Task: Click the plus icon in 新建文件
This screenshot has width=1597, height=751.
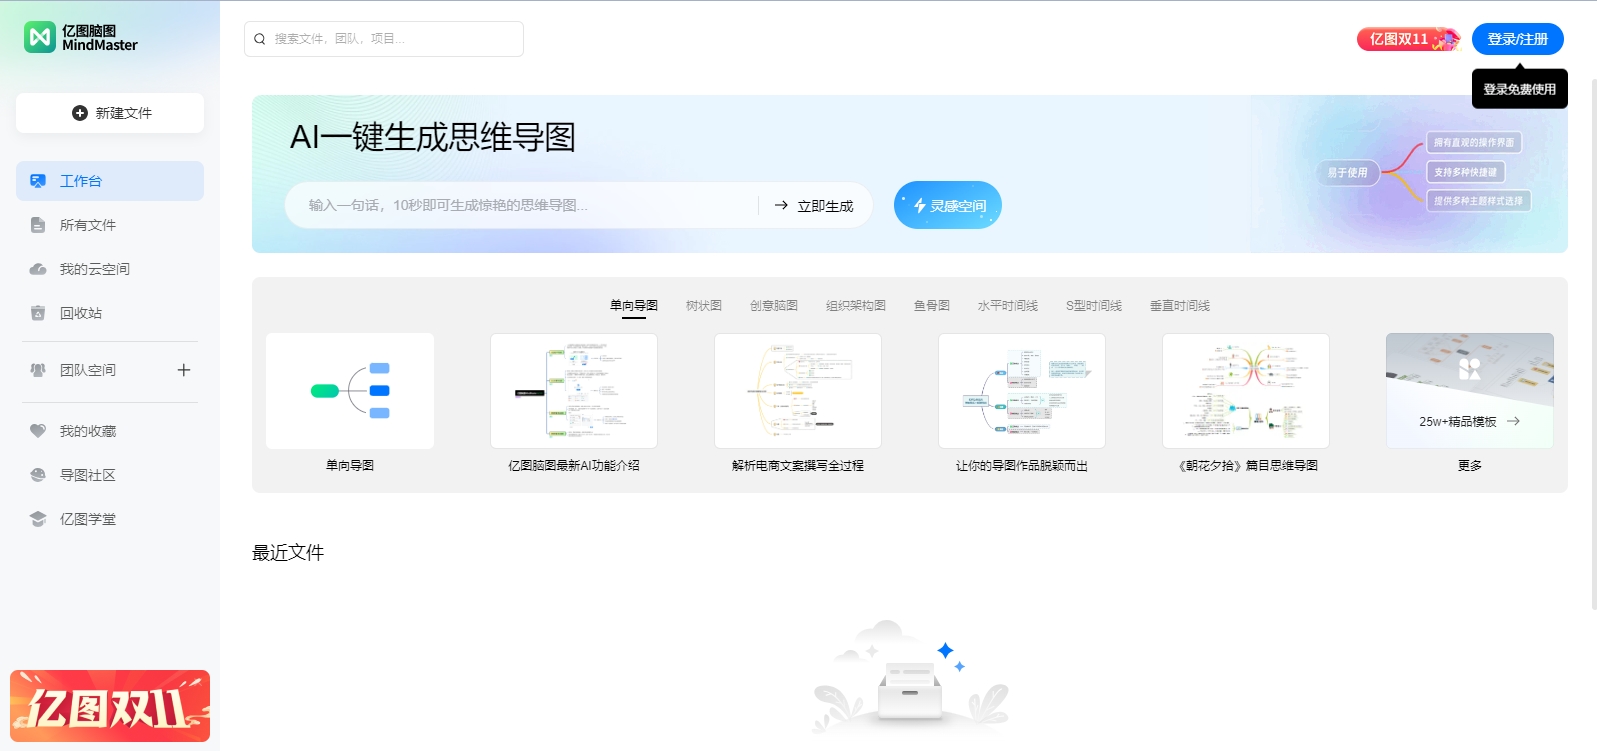Action: [x=80, y=113]
